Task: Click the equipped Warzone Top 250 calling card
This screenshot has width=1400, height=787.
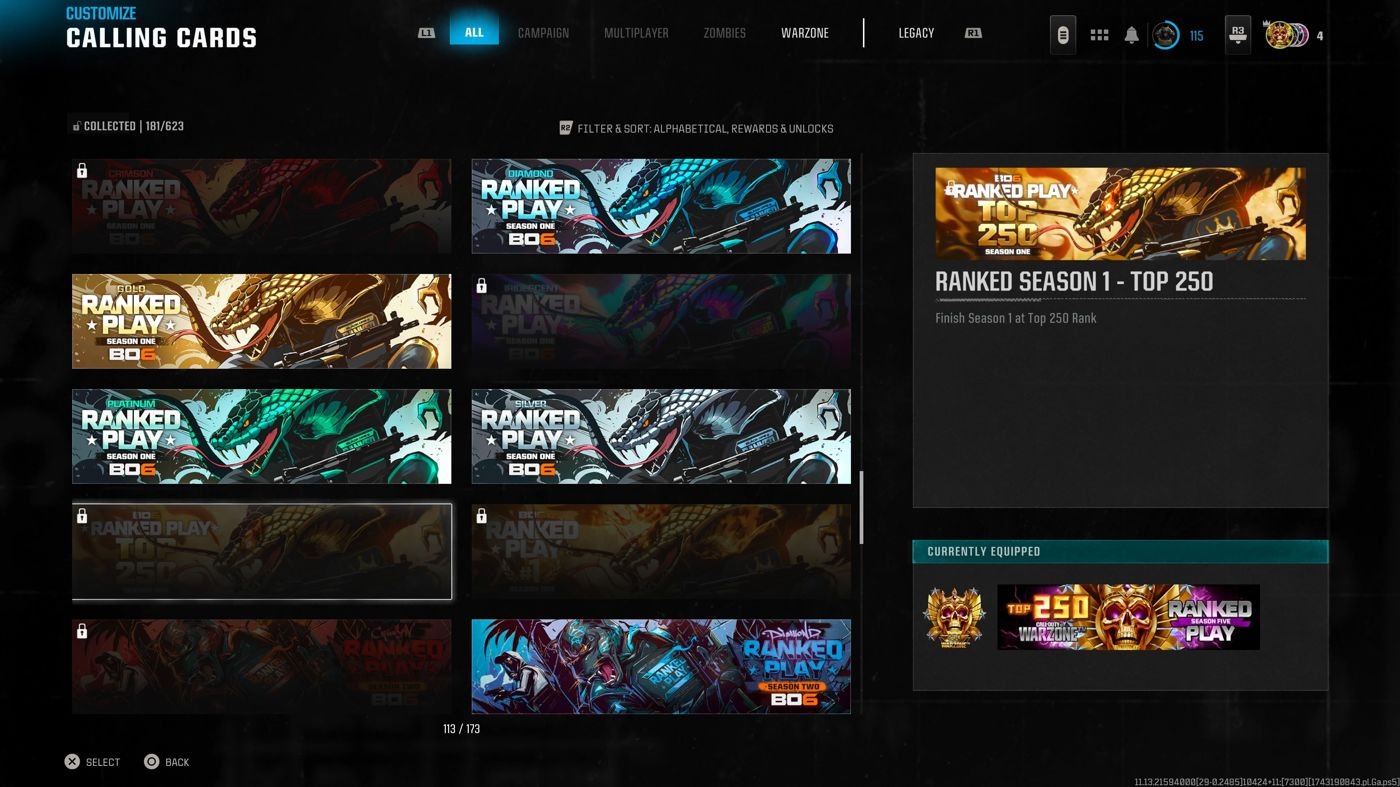Action: 1128,617
